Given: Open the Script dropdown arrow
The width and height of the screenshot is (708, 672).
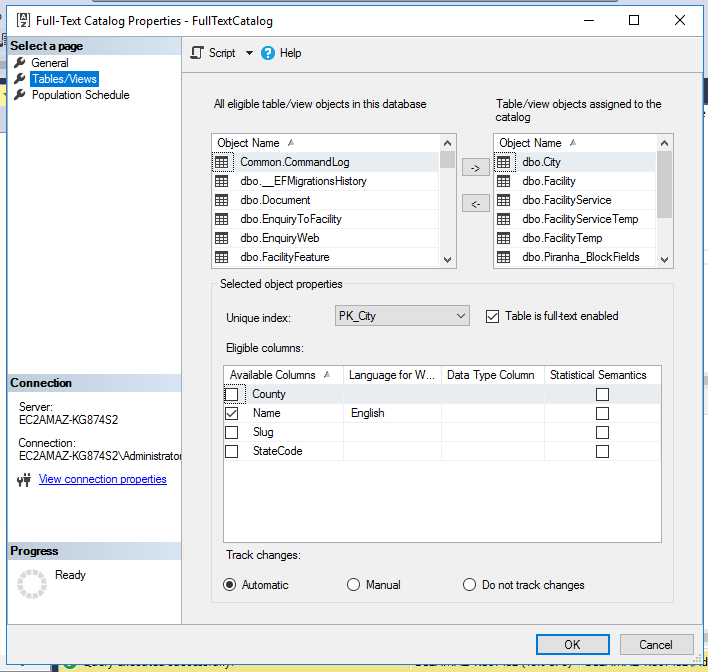Looking at the screenshot, I should [249, 53].
